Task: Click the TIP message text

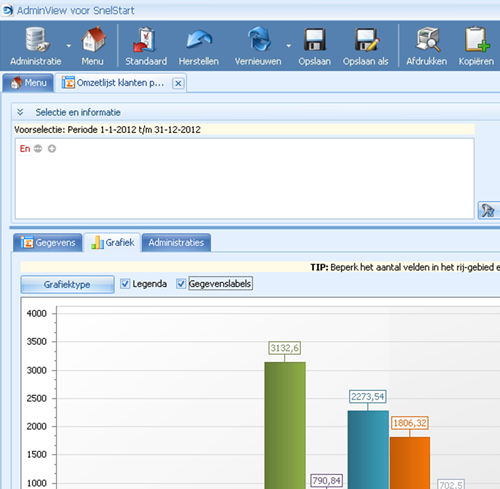Action: point(405,267)
